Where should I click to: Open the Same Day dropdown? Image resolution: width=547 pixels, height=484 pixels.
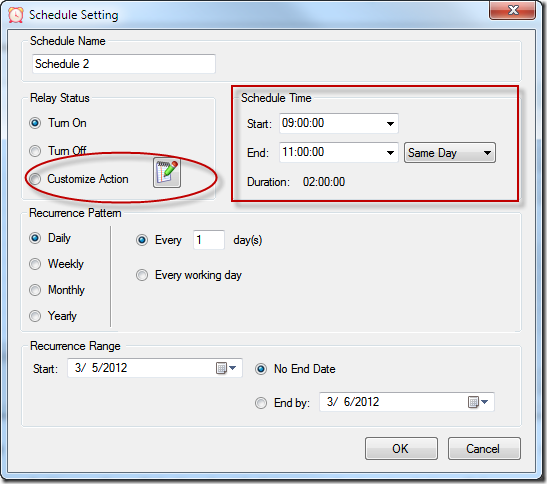coord(450,152)
